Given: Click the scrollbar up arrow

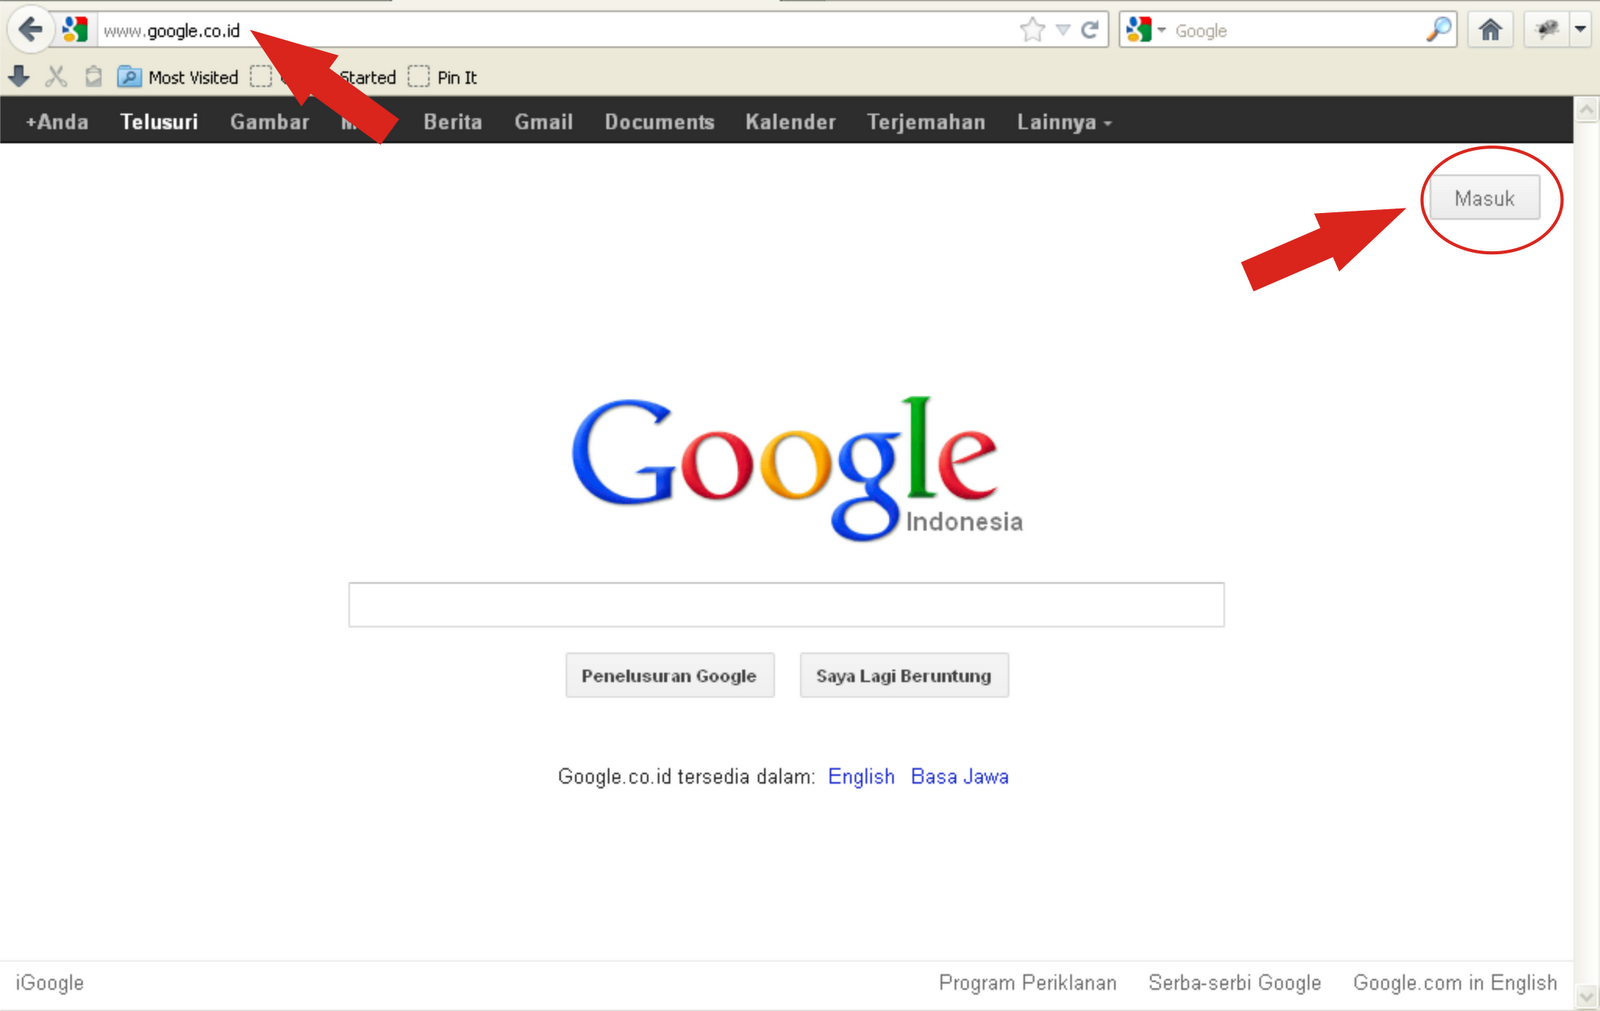Looking at the screenshot, I should point(1587,110).
